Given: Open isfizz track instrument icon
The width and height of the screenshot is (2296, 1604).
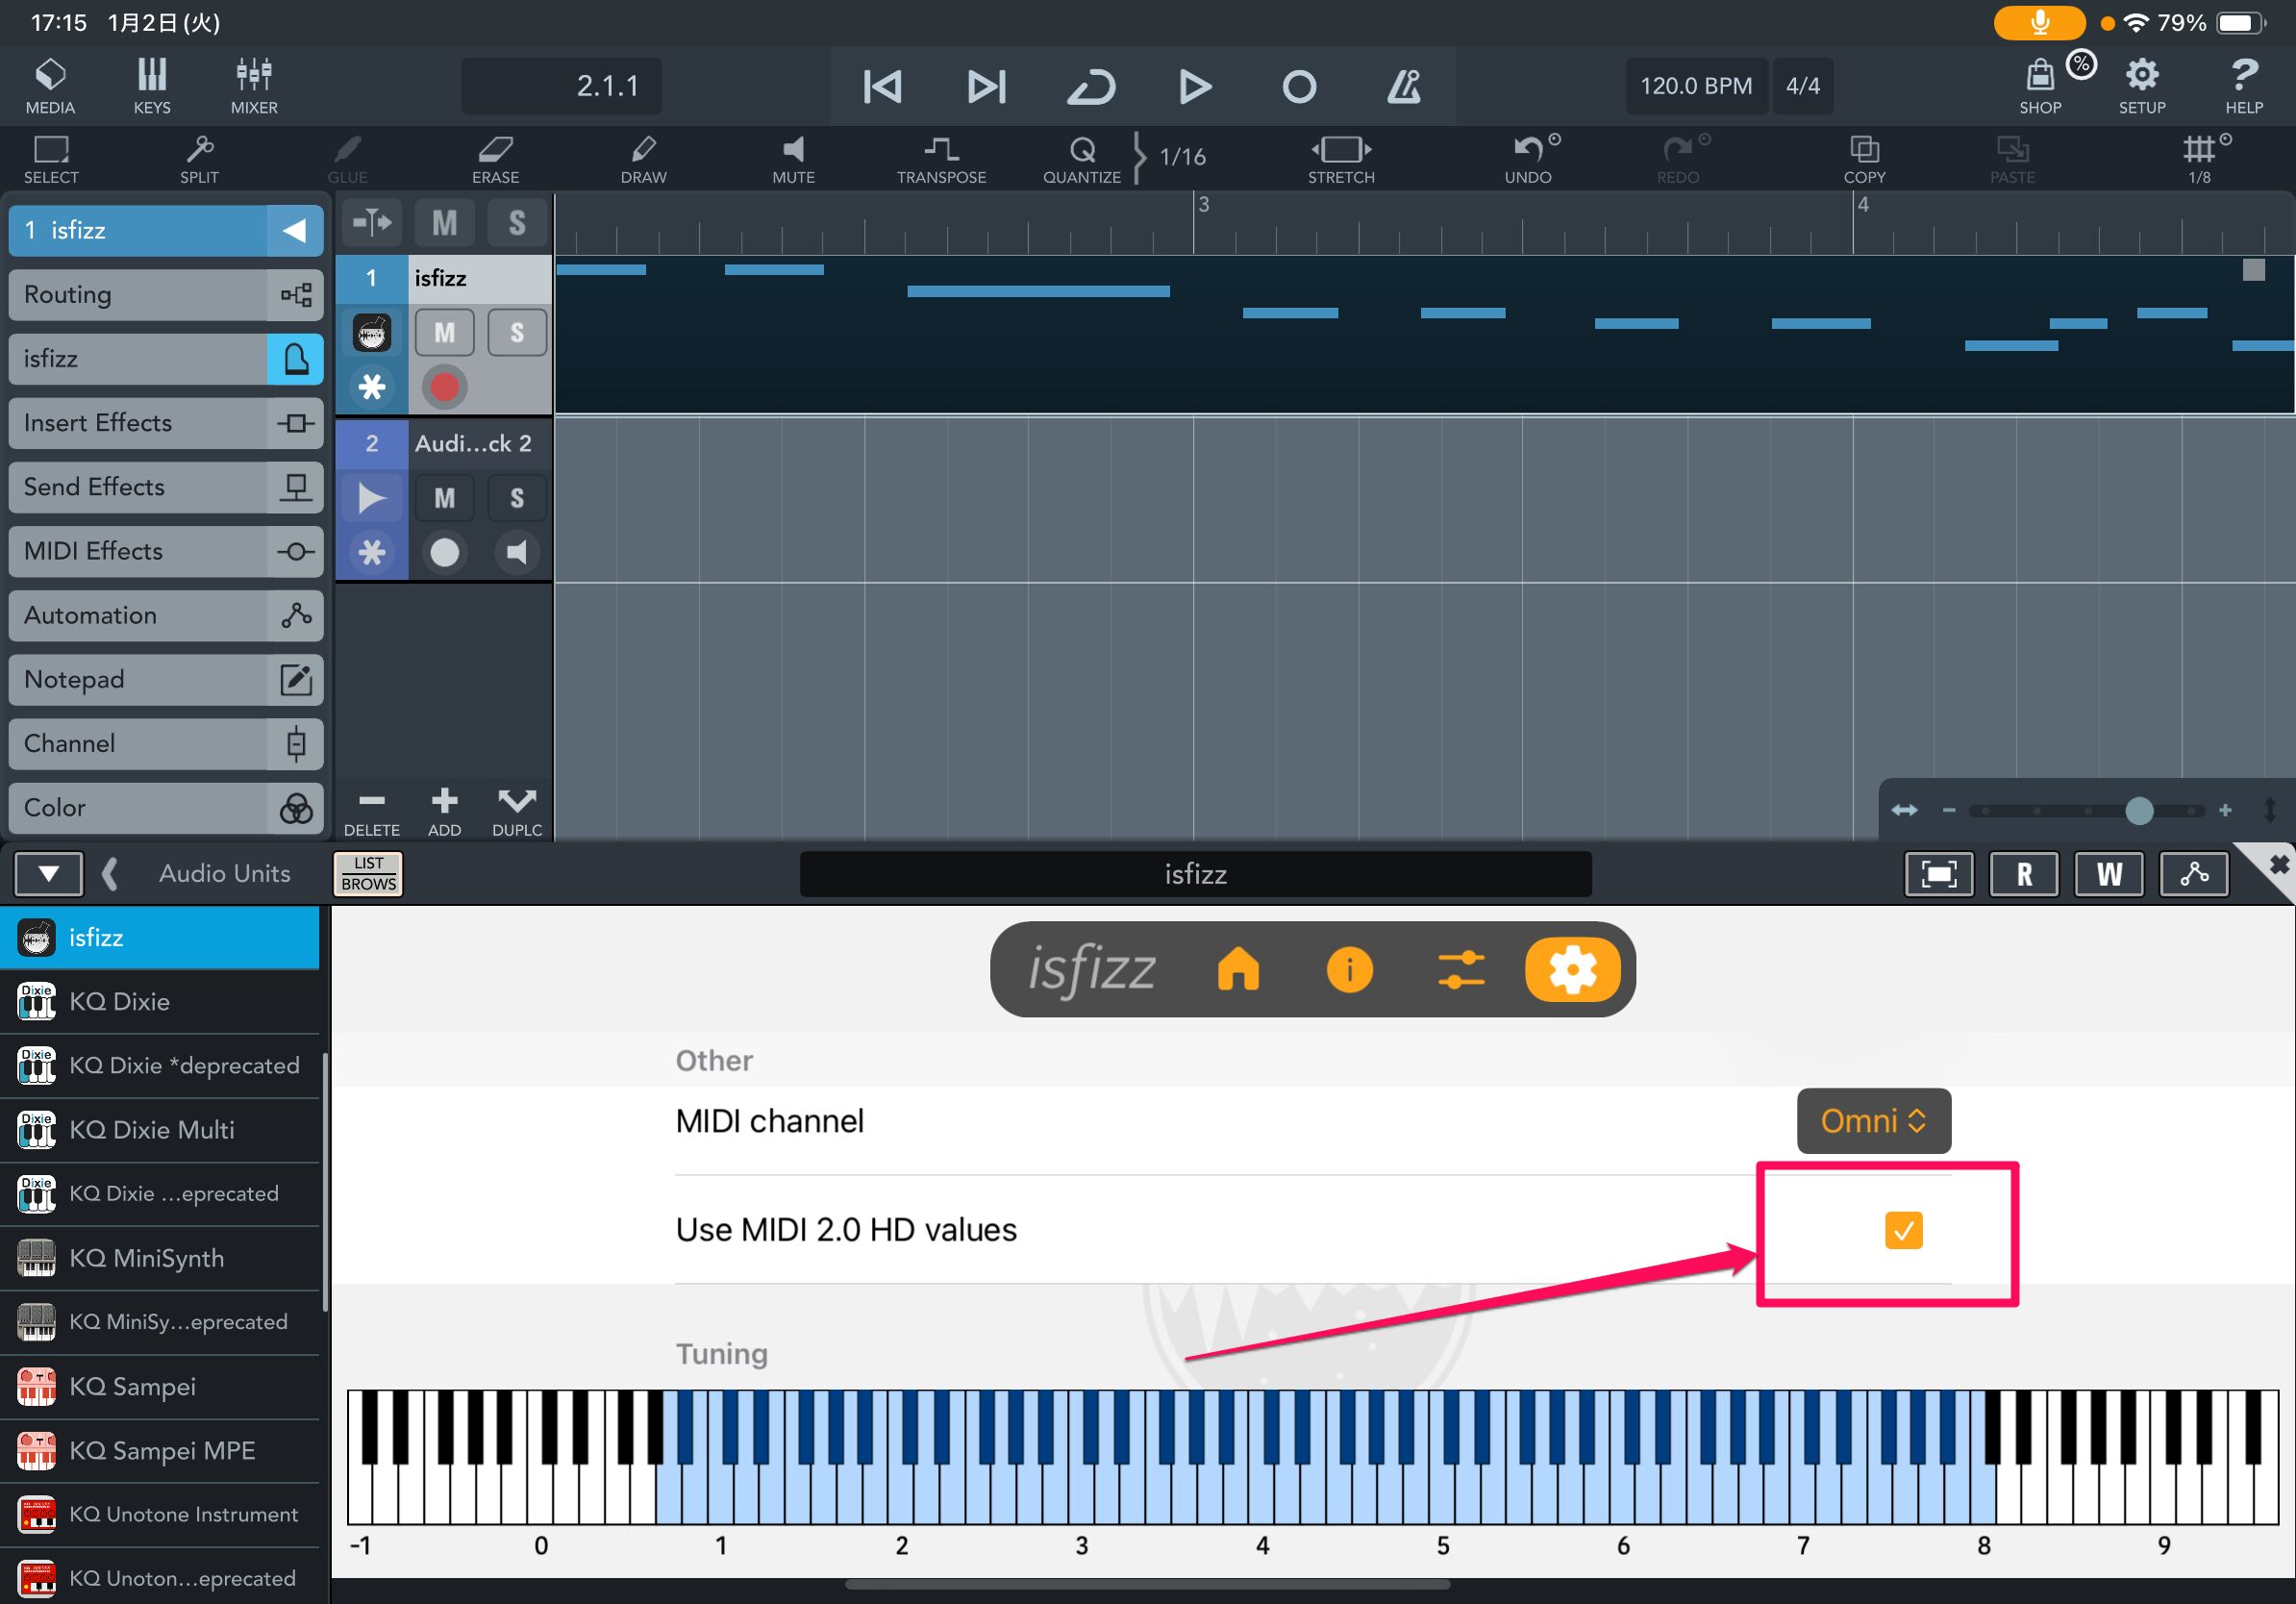Looking at the screenshot, I should tap(371, 333).
